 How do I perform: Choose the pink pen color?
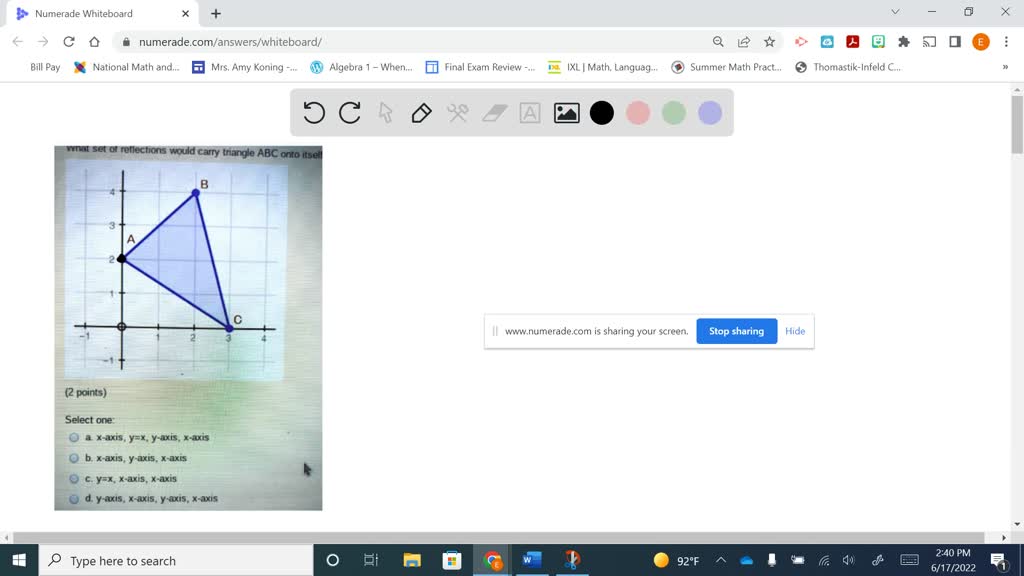point(638,113)
